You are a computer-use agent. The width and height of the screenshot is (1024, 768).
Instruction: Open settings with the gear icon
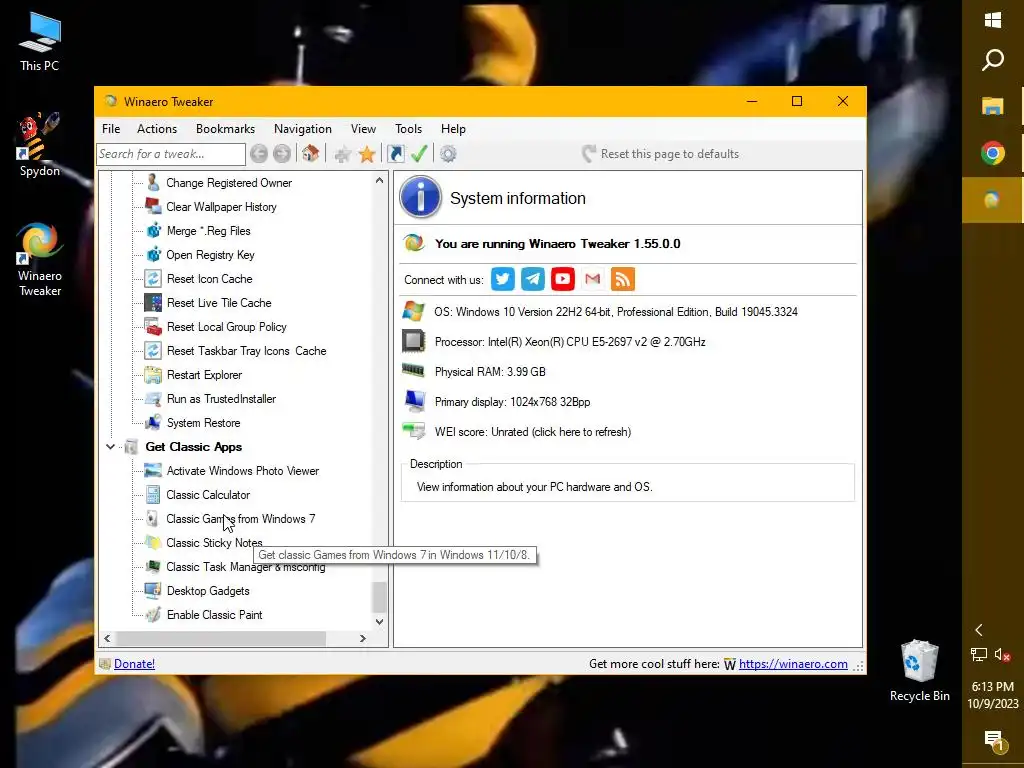448,154
